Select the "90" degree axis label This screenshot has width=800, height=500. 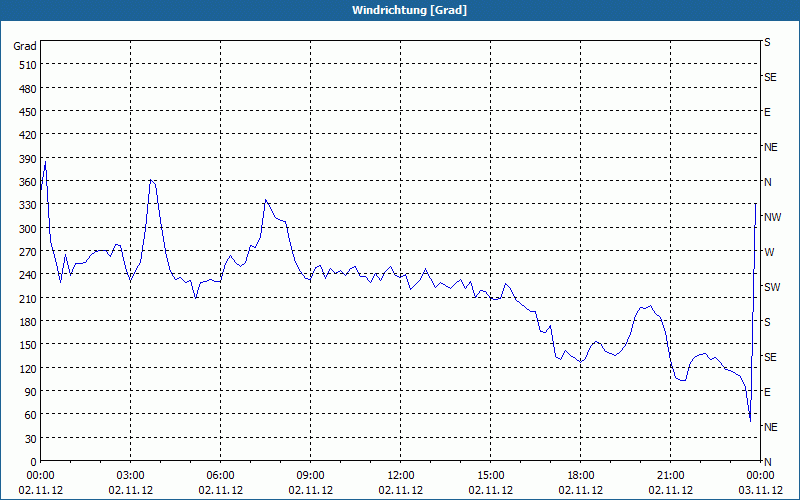[31, 392]
